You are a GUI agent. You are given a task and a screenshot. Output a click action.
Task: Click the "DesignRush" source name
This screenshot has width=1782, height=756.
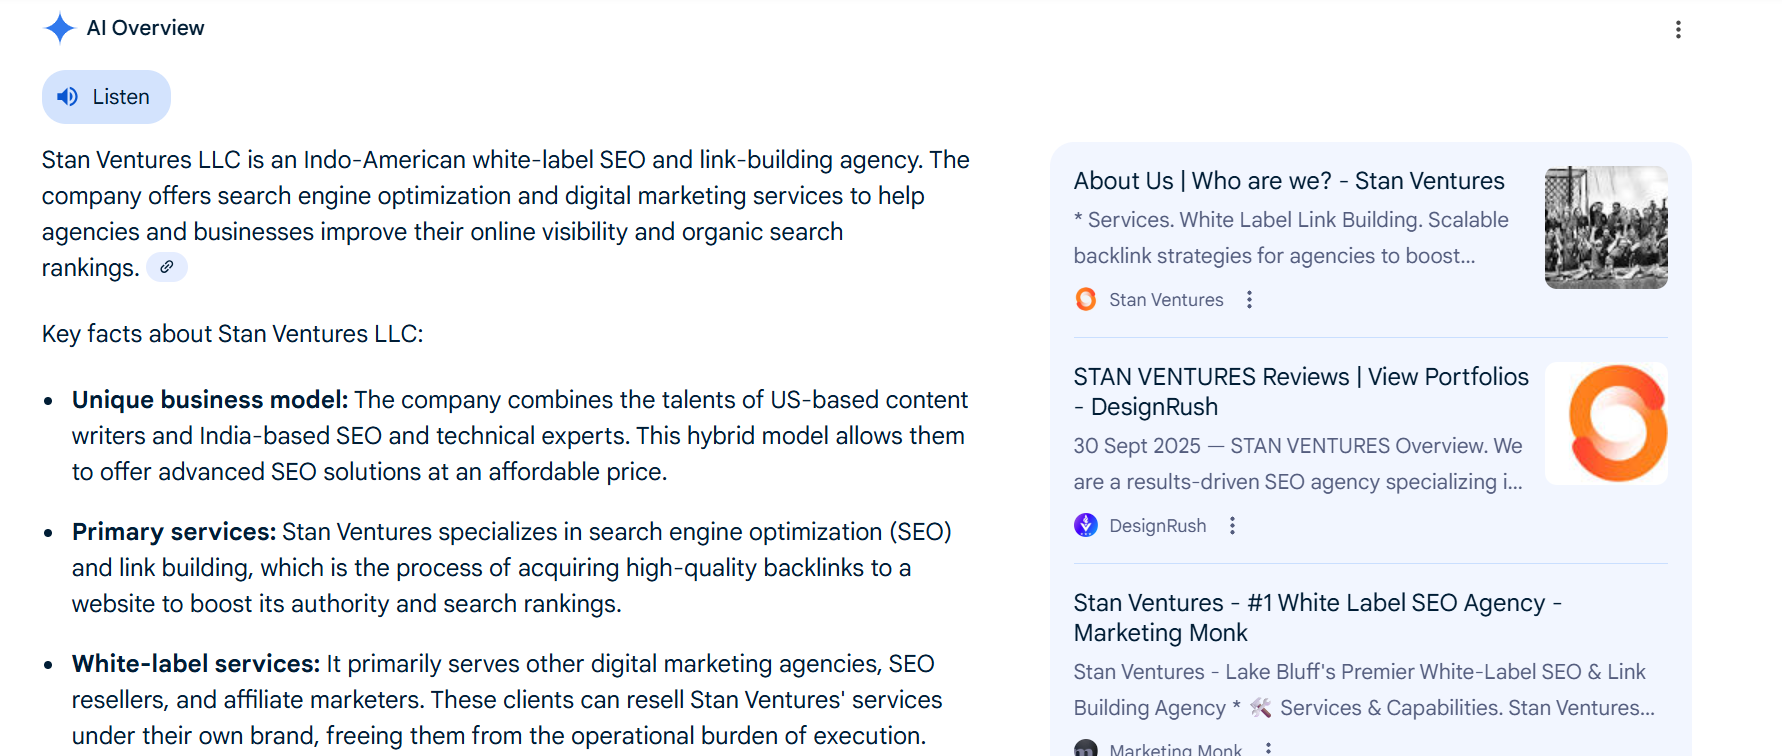[1158, 526]
